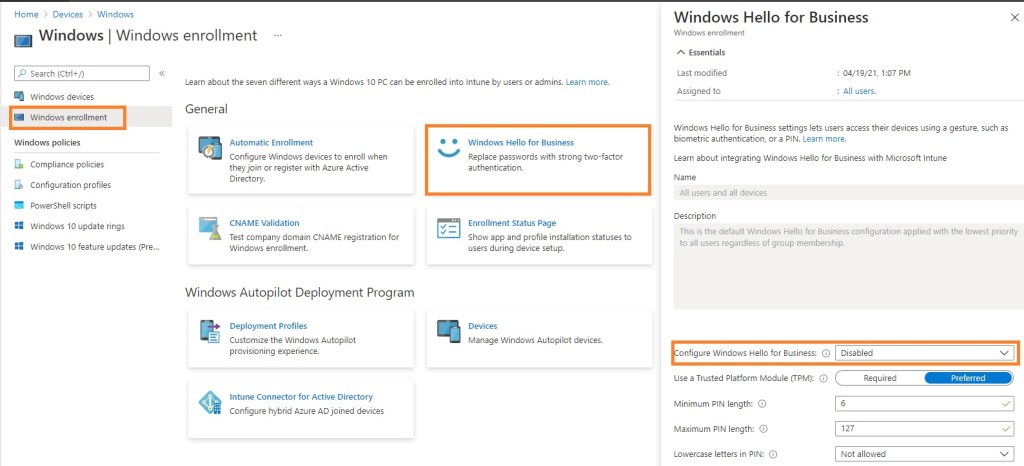Screen dimensions: 1024x466
Task: Set TPM option to Preferred
Action: click(968, 378)
